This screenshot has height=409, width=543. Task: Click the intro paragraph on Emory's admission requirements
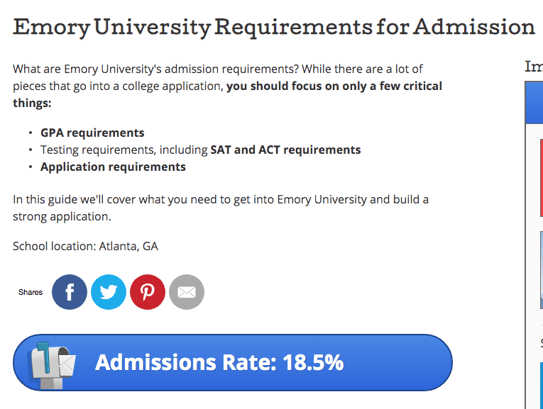[x=228, y=86]
